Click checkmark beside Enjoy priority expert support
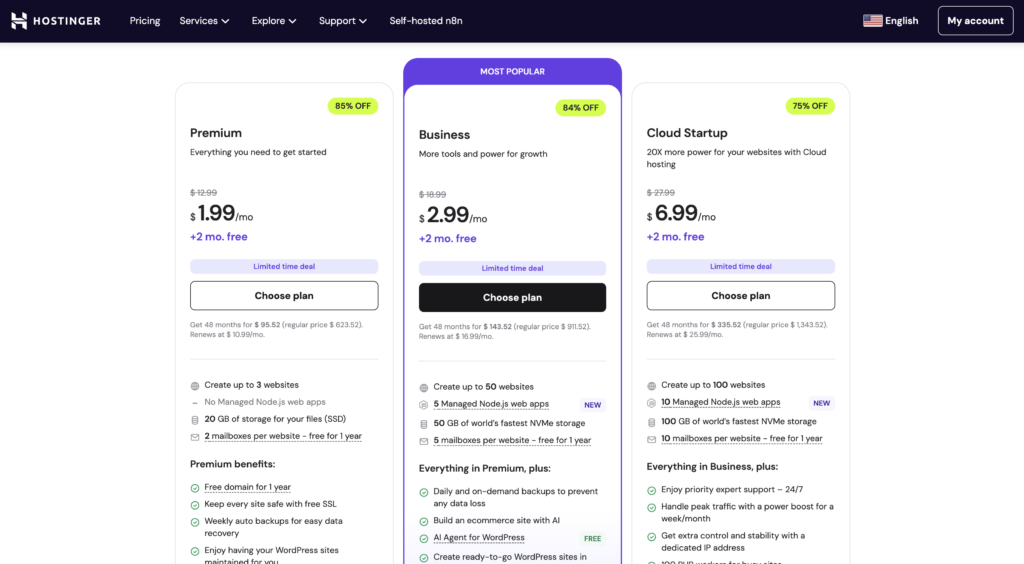 [652, 490]
